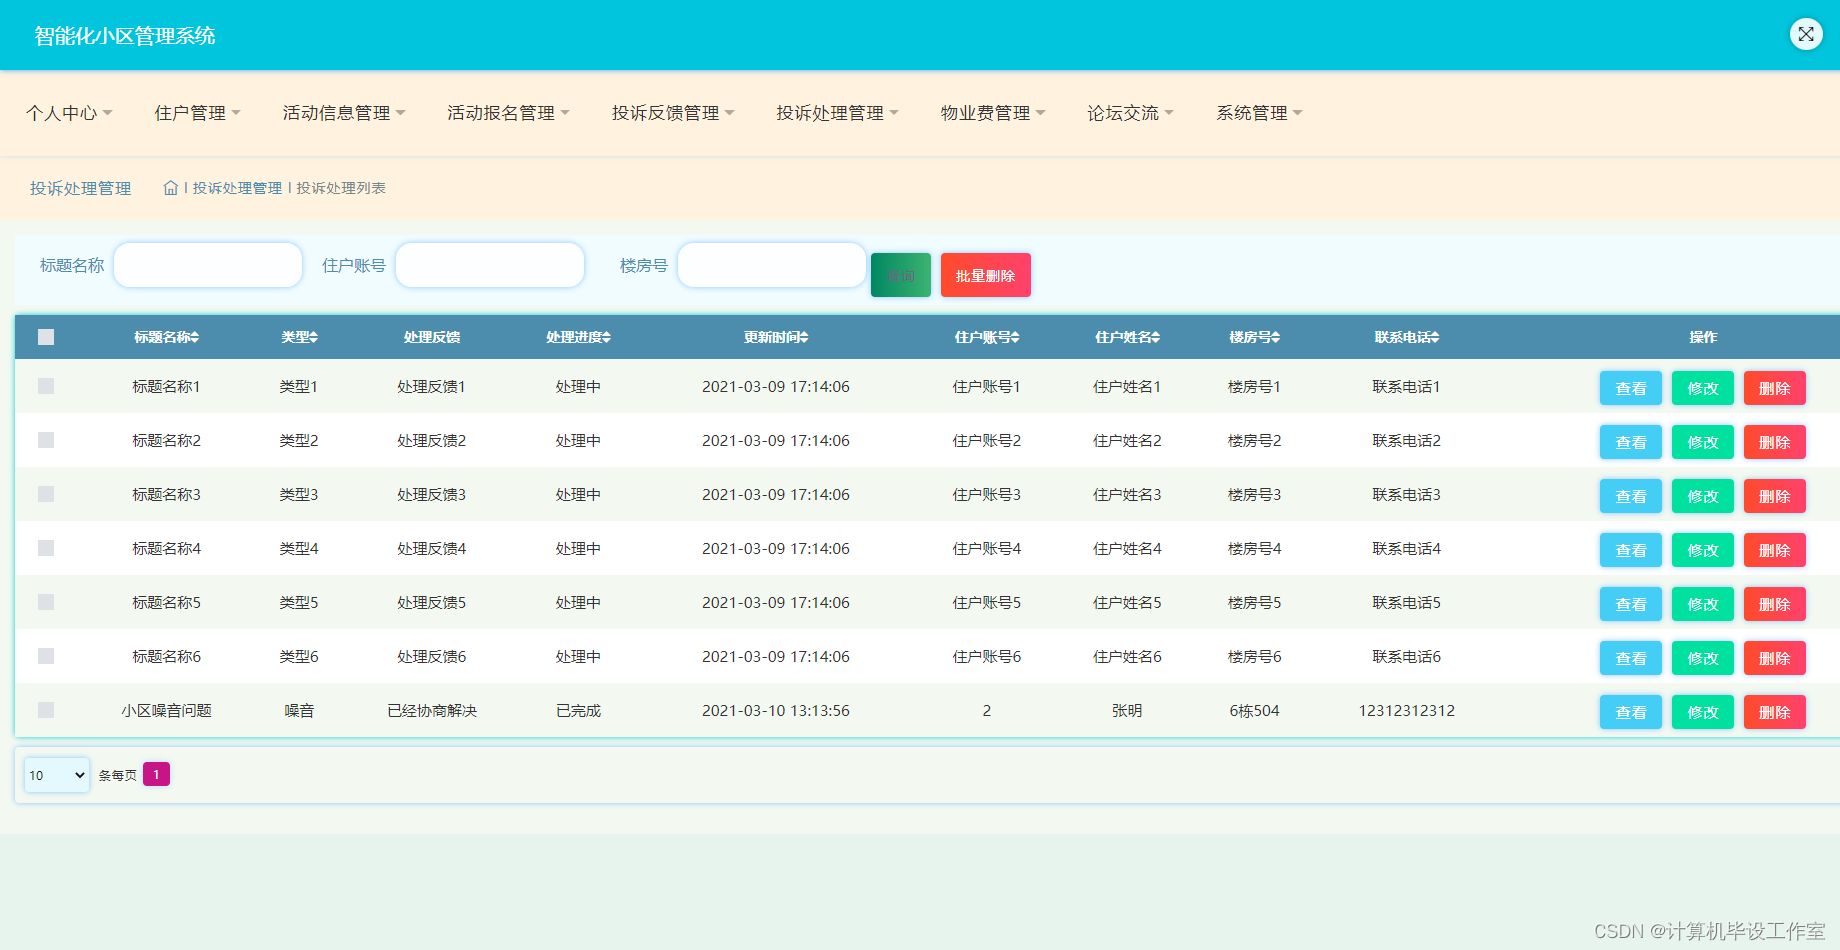Open the 投诉处理管理 menu in the navigation bar
The width and height of the screenshot is (1840, 950).
(x=837, y=113)
